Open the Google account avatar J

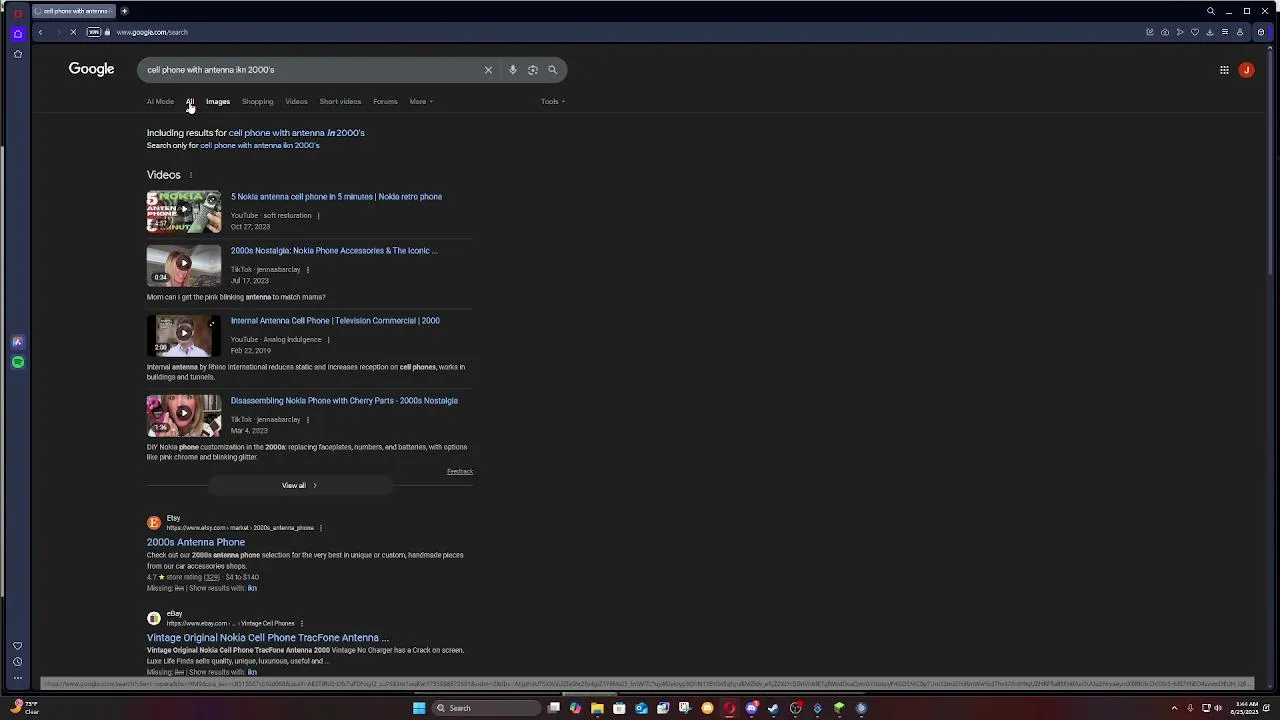1246,70
